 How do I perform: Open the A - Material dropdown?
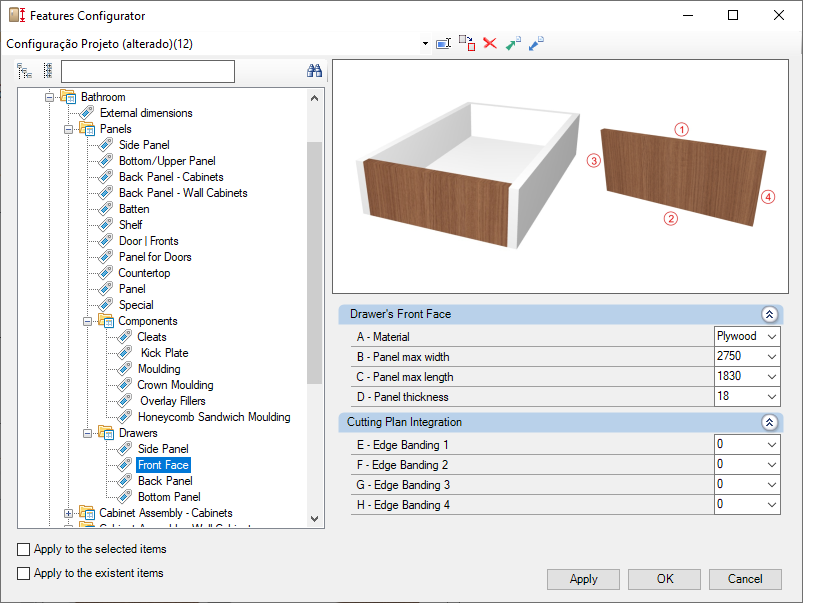[772, 337]
